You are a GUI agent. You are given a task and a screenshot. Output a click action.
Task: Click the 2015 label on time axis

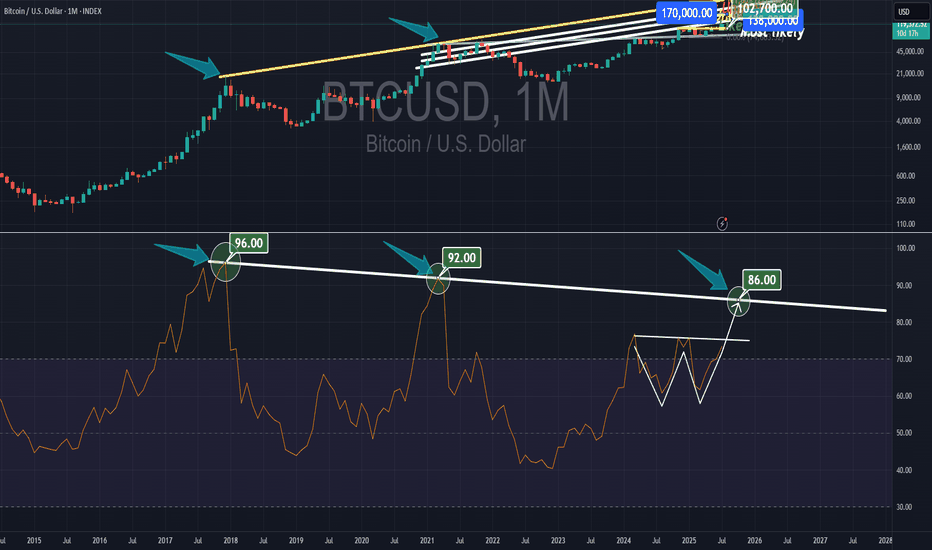tap(34, 540)
